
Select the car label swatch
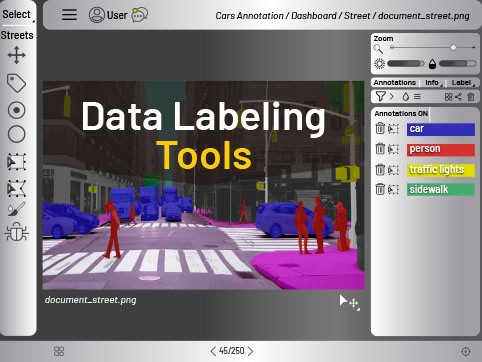click(441, 129)
